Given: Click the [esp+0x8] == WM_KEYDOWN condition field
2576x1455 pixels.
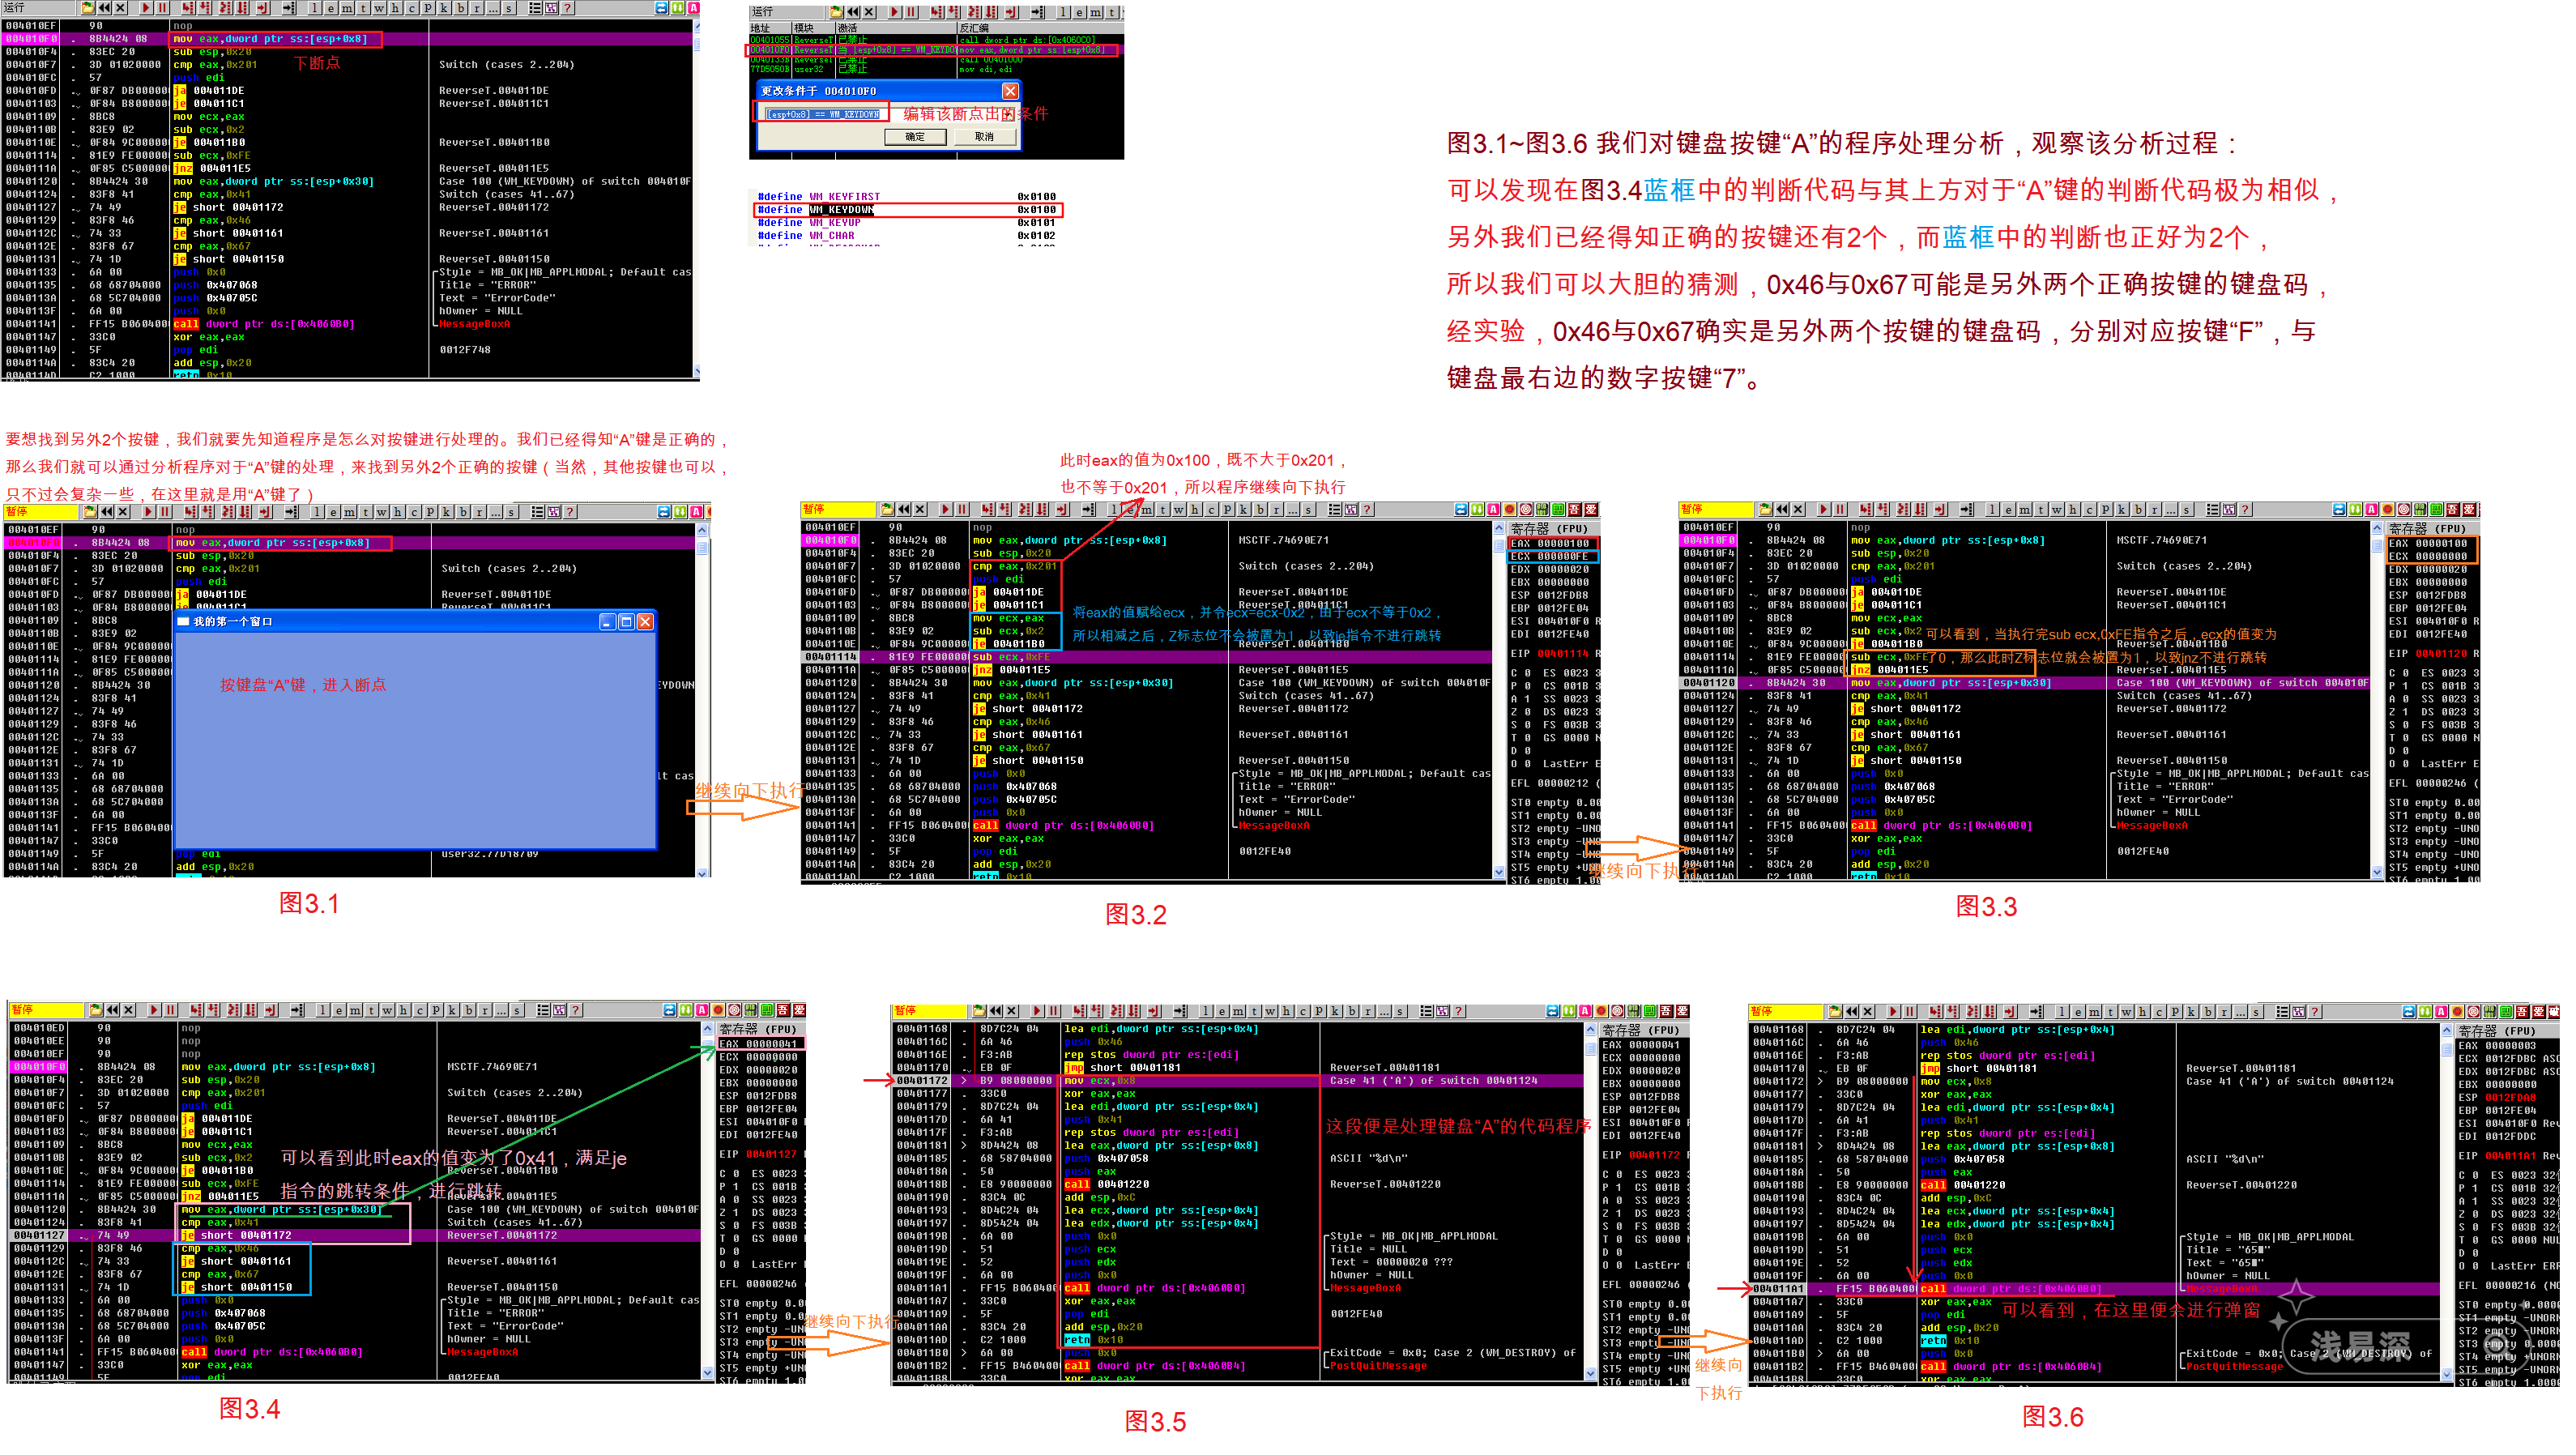Looking at the screenshot, I should click(822, 114).
